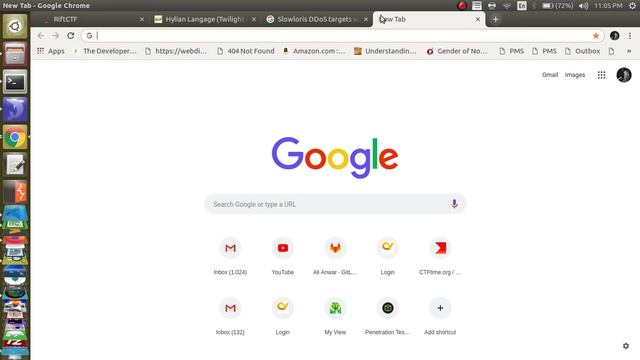Show hidden bookmarks with the overflow chevron
Screen dimensions: 640x360
(629, 51)
